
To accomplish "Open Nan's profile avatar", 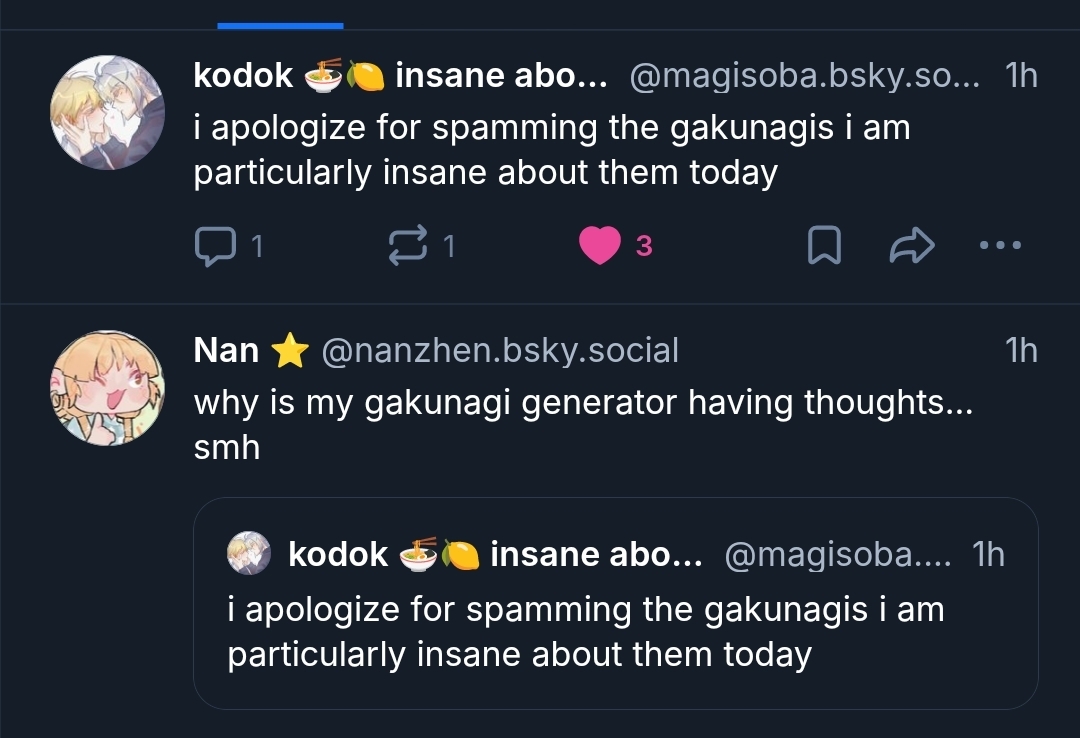I will coord(107,388).
